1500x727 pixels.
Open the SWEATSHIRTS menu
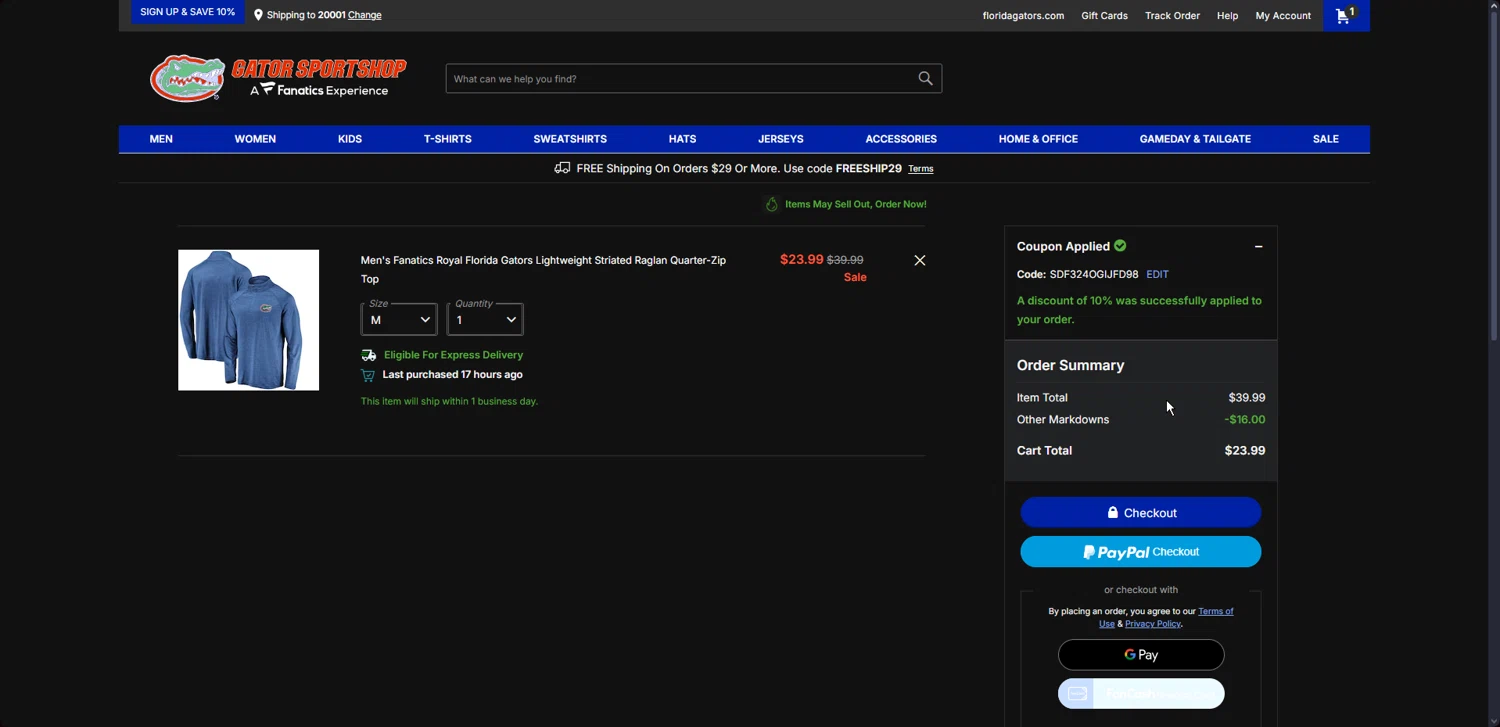click(x=570, y=139)
